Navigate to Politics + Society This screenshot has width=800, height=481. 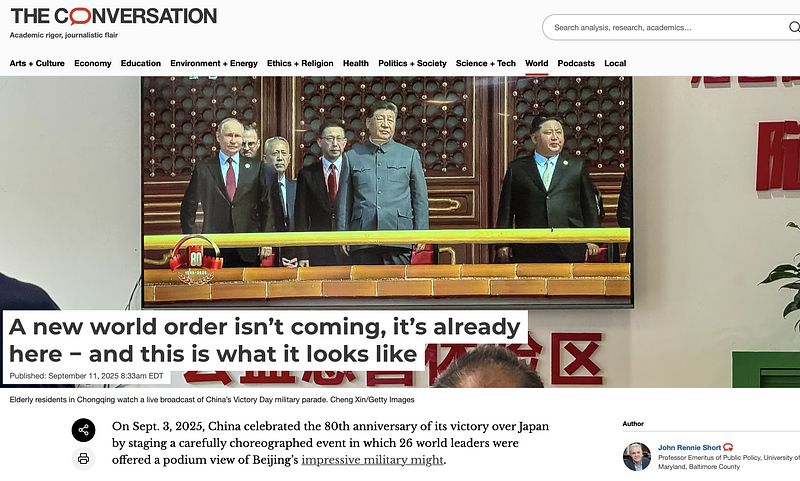[x=412, y=63]
